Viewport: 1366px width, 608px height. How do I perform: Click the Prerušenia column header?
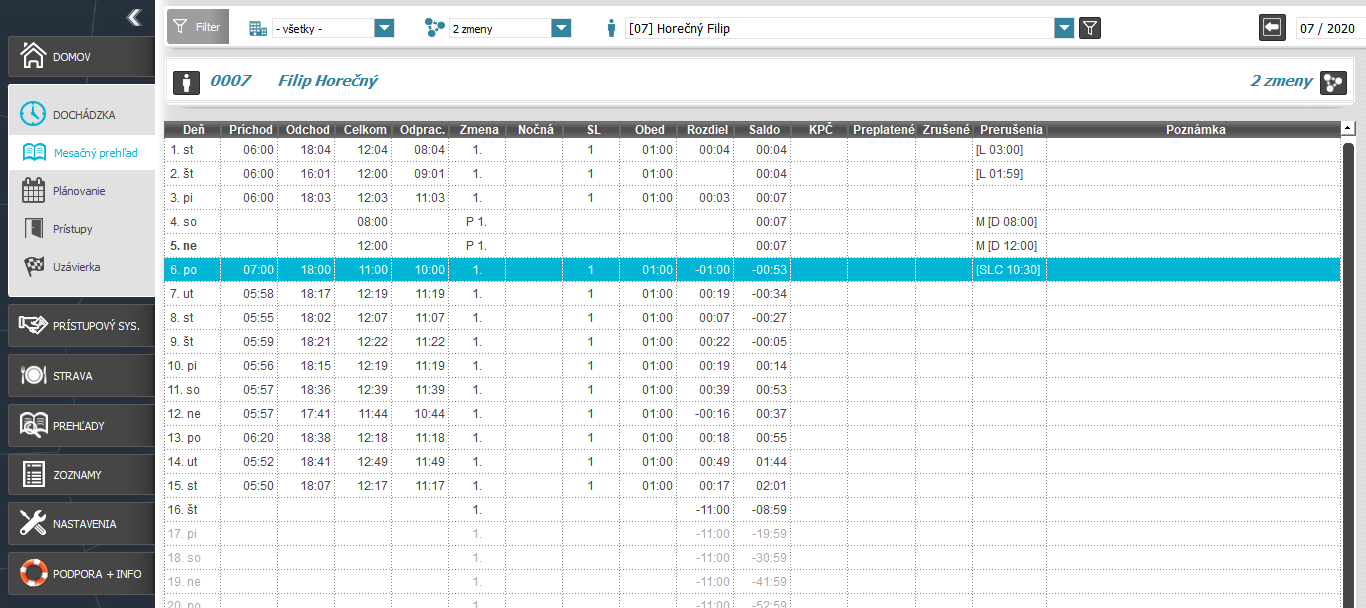point(1010,130)
